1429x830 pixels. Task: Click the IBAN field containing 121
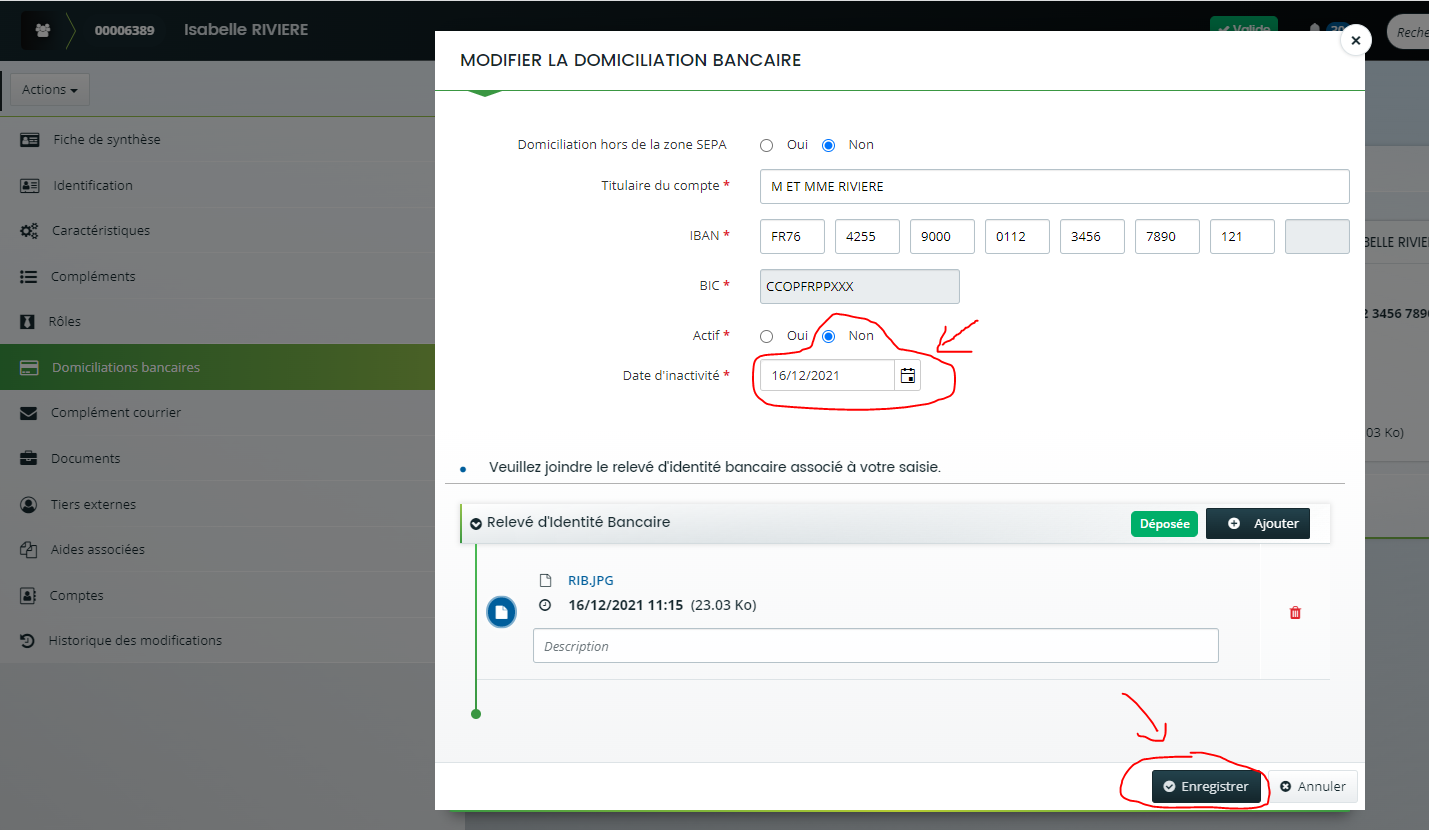click(x=1242, y=236)
